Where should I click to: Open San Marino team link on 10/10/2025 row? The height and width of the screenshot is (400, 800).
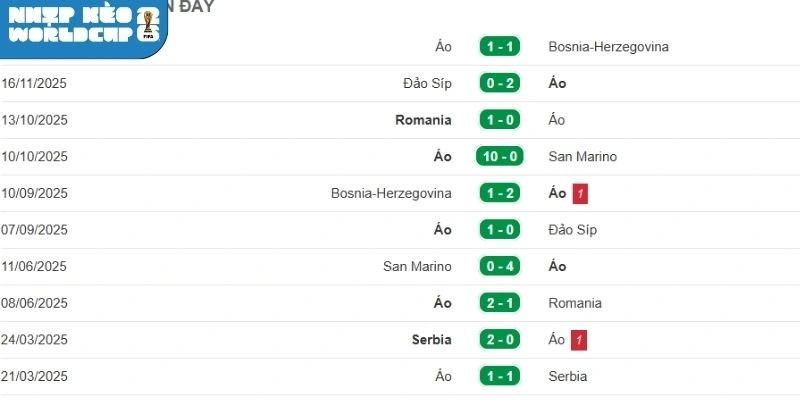coord(582,157)
